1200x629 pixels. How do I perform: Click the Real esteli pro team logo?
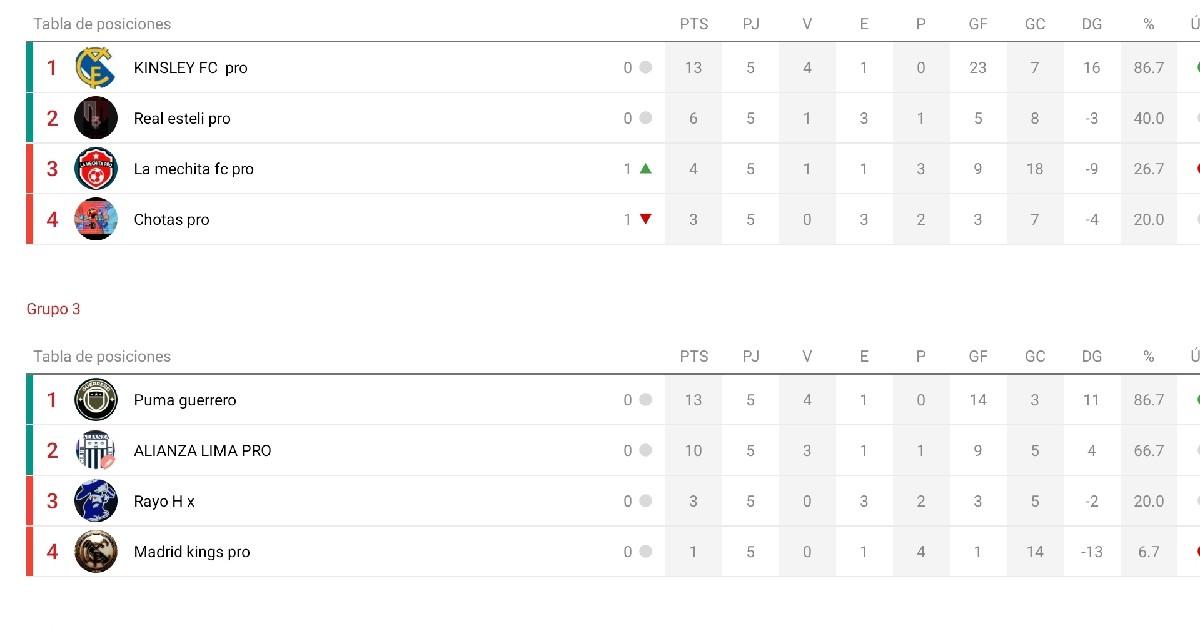95,118
